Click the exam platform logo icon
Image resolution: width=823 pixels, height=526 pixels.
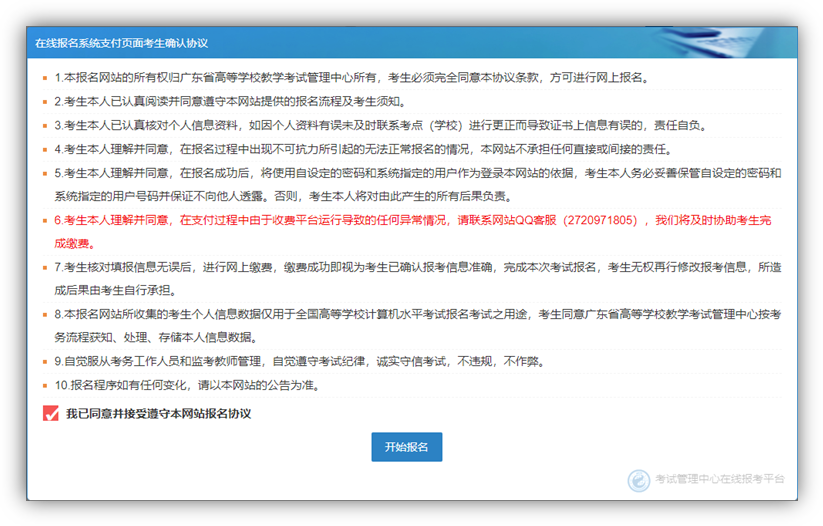click(638, 480)
